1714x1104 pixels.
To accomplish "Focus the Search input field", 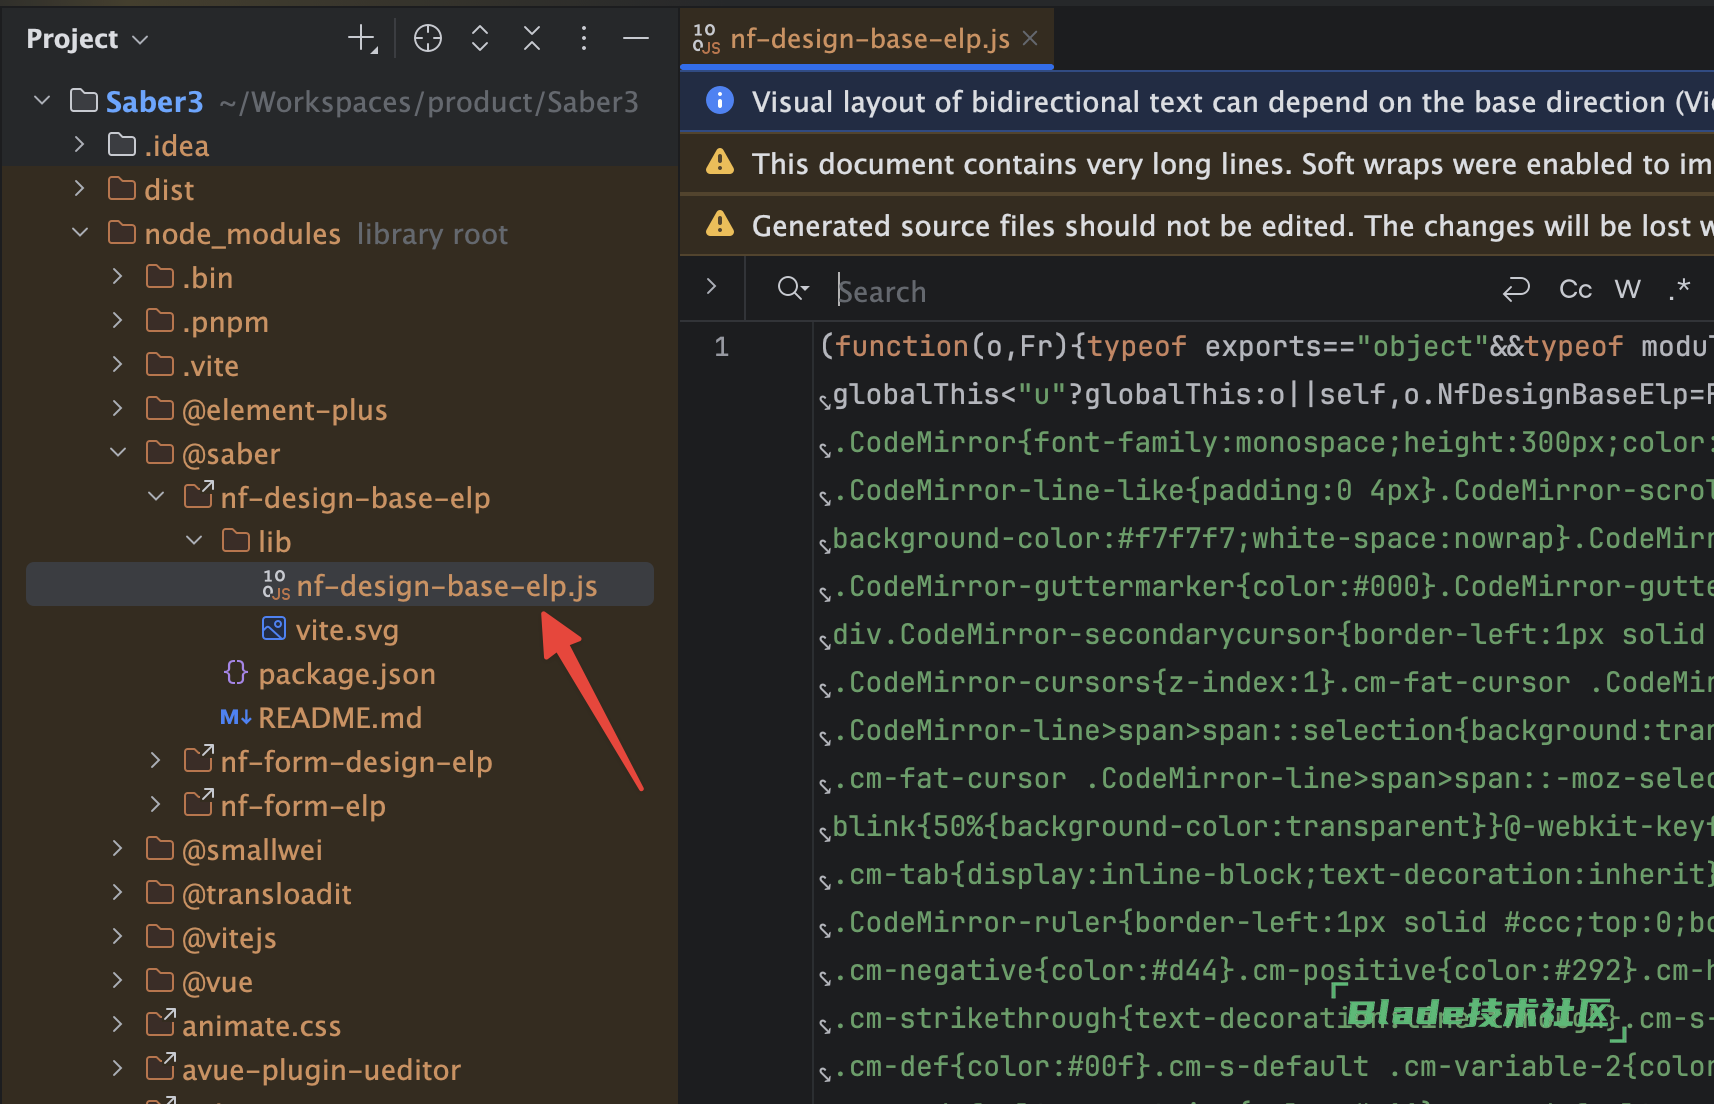I will (x=1160, y=291).
